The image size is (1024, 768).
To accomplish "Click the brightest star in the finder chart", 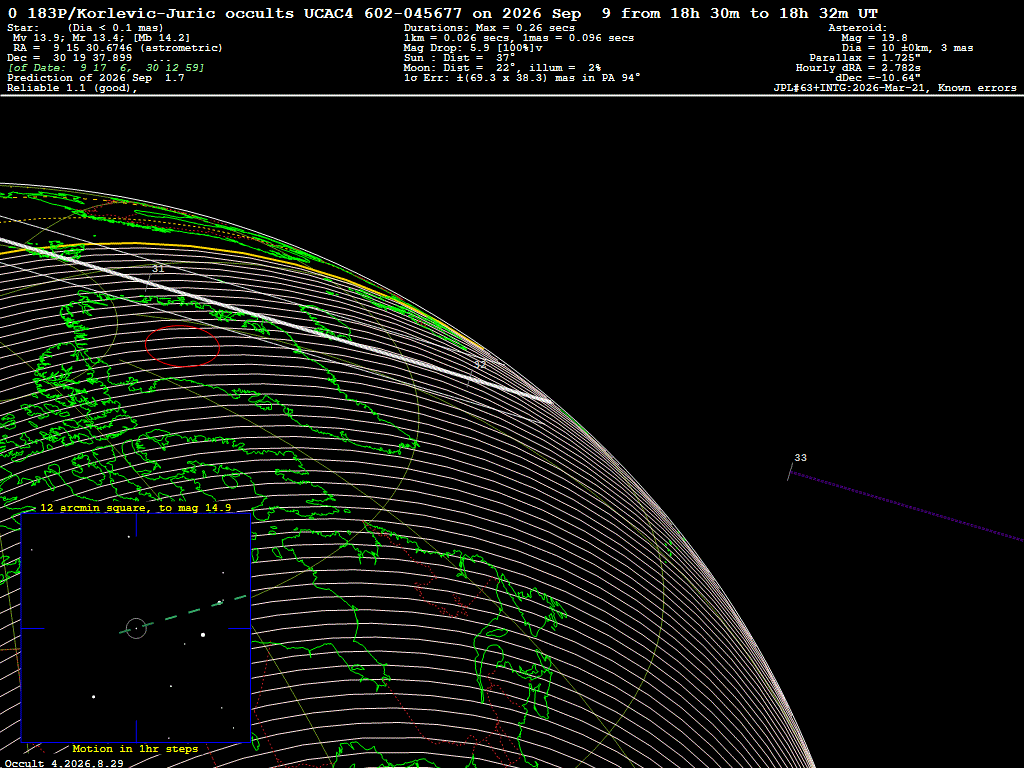I will point(203,635).
